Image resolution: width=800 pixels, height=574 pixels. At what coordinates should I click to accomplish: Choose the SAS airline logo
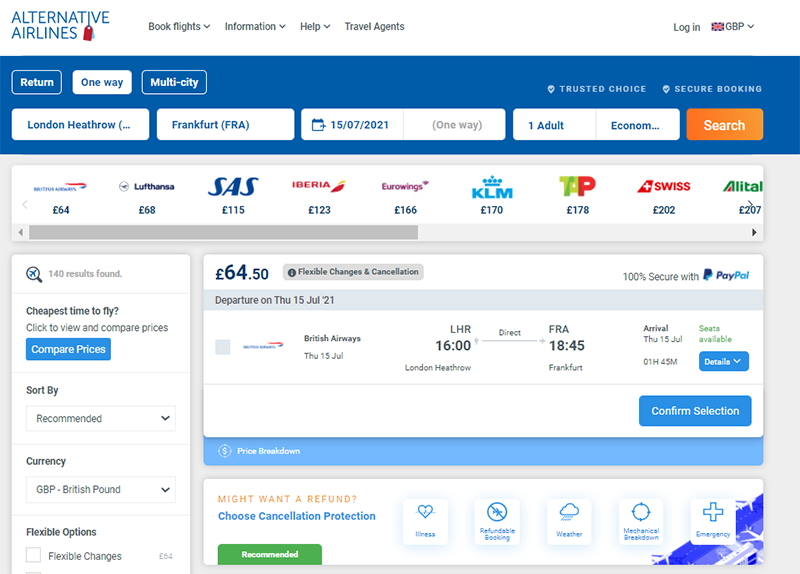pos(233,186)
